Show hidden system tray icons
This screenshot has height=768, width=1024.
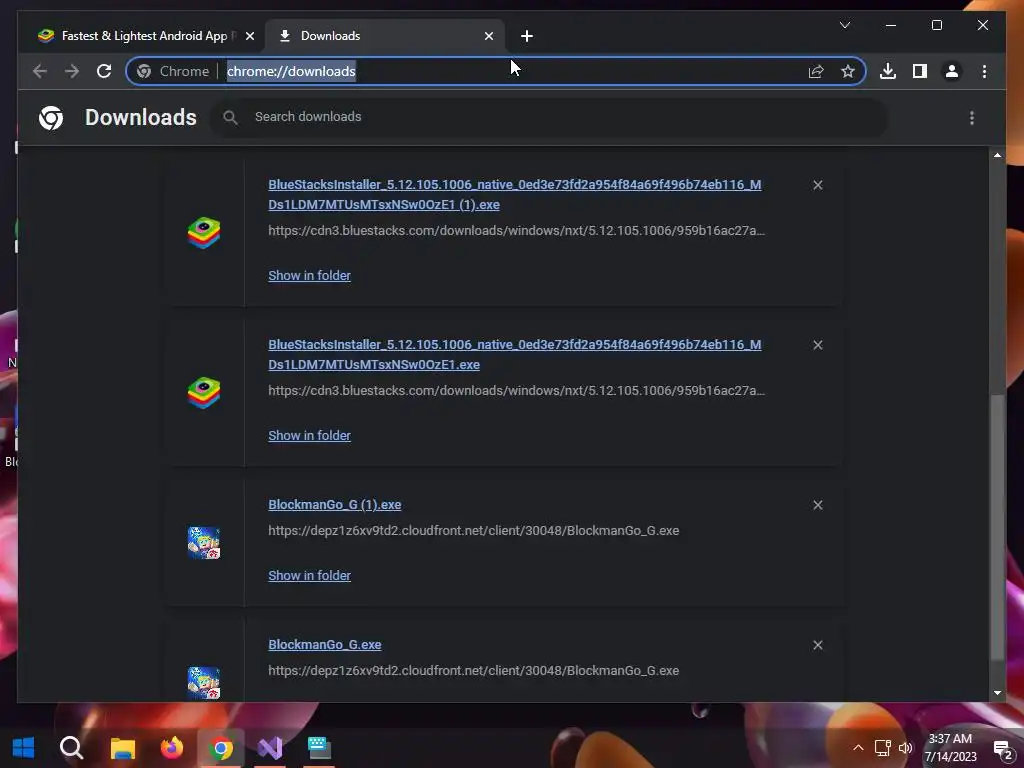pos(858,748)
